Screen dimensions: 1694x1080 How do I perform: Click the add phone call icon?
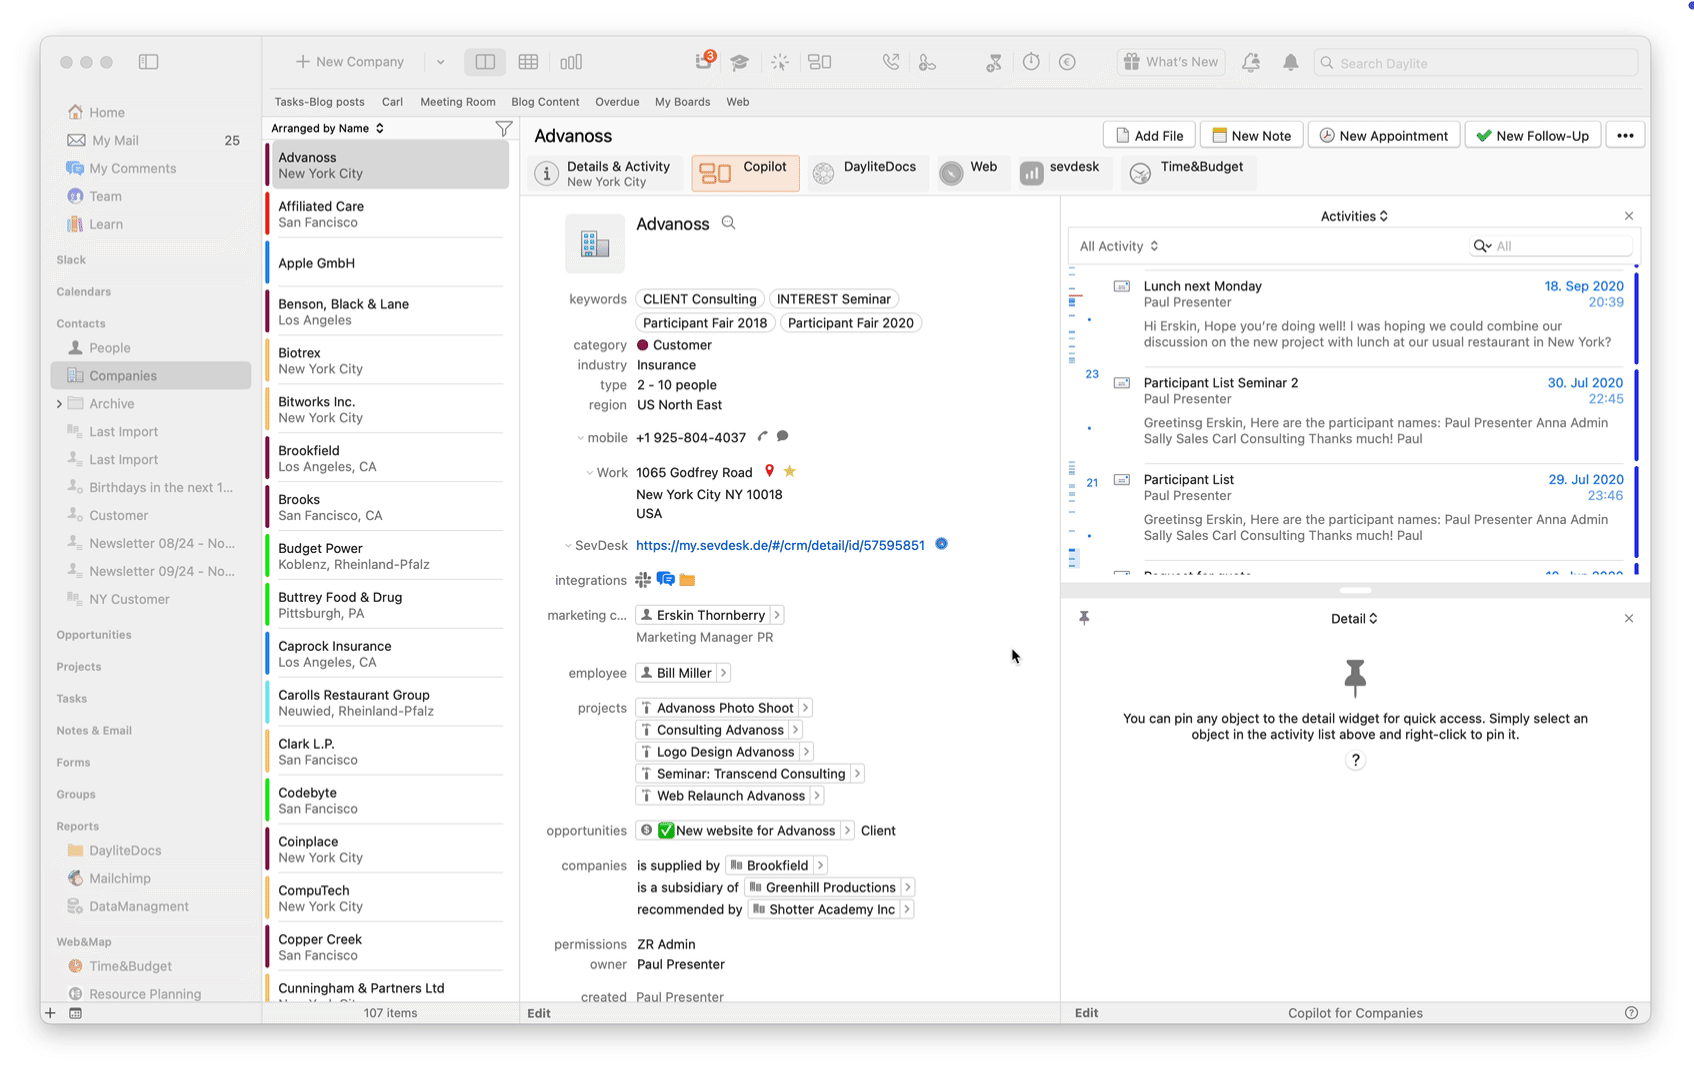tap(928, 62)
